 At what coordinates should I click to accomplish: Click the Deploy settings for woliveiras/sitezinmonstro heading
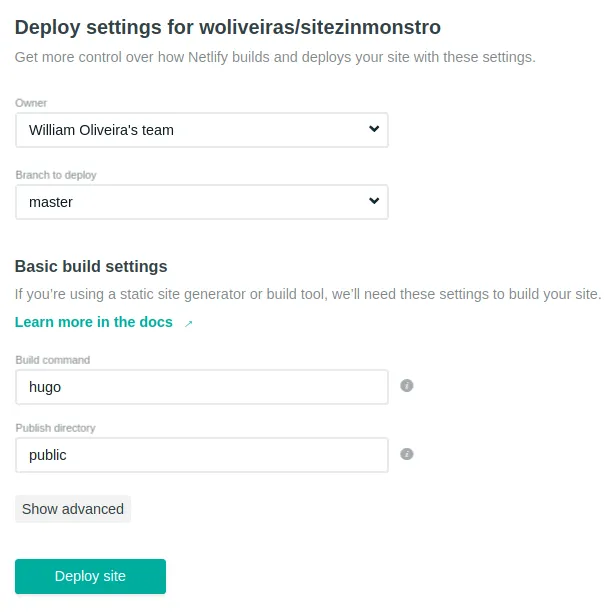228,27
